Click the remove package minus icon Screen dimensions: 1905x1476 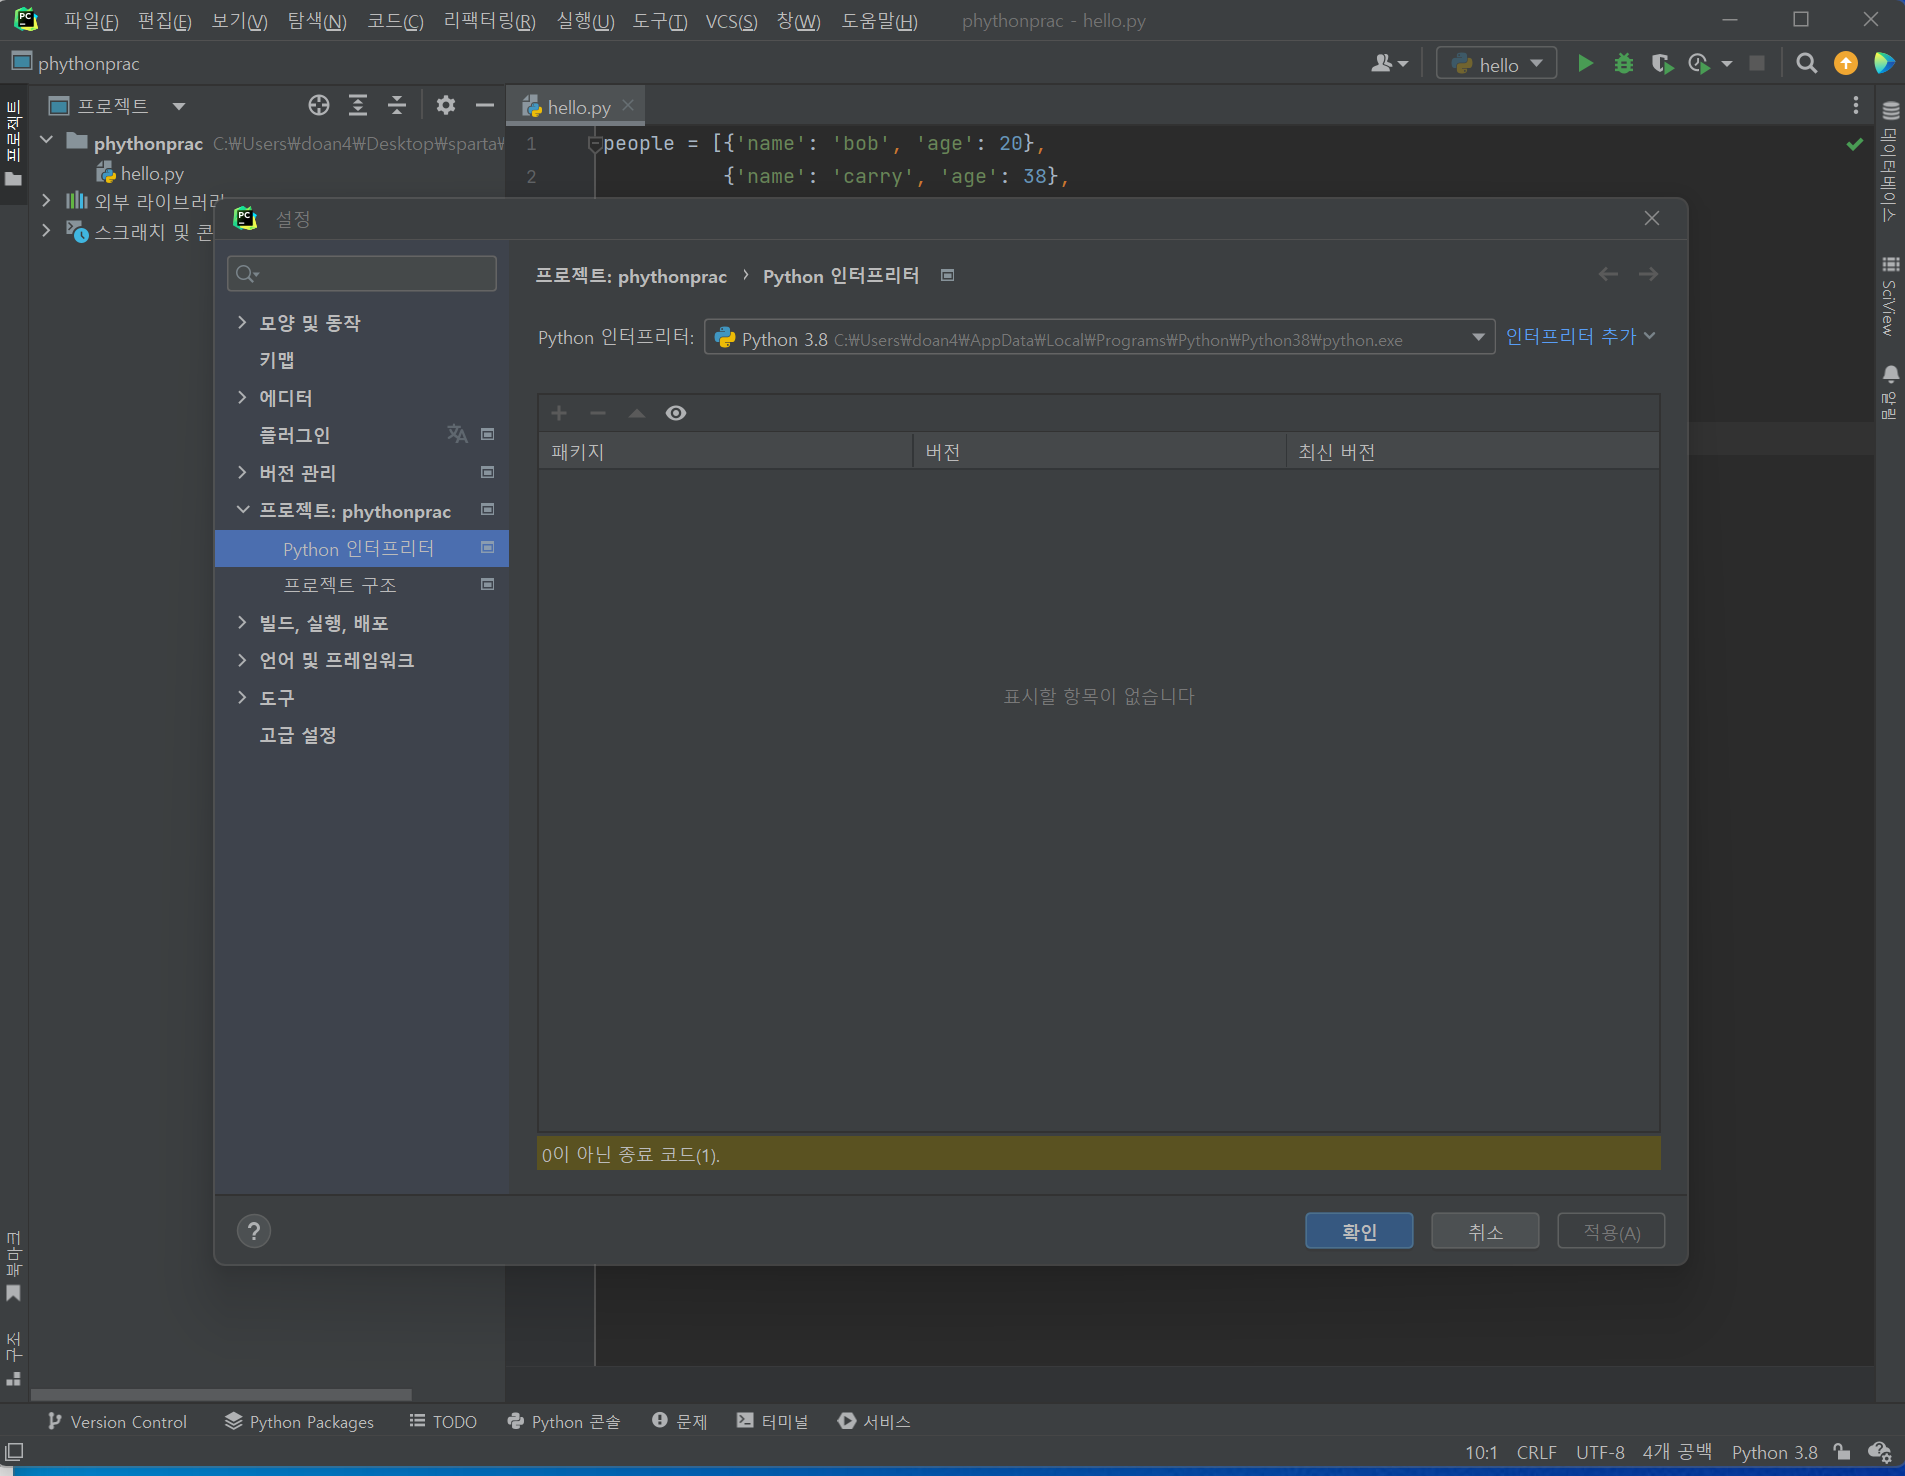click(x=598, y=413)
